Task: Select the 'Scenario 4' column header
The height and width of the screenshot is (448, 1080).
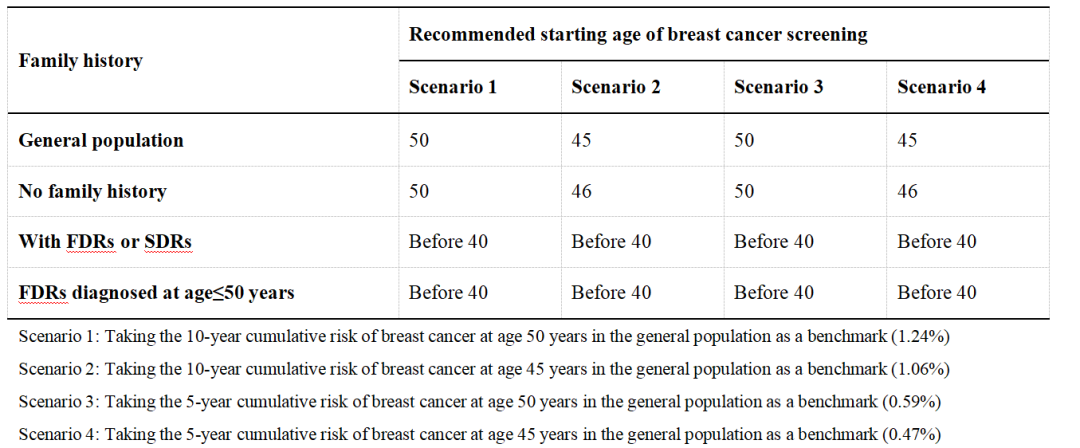Action: click(942, 87)
